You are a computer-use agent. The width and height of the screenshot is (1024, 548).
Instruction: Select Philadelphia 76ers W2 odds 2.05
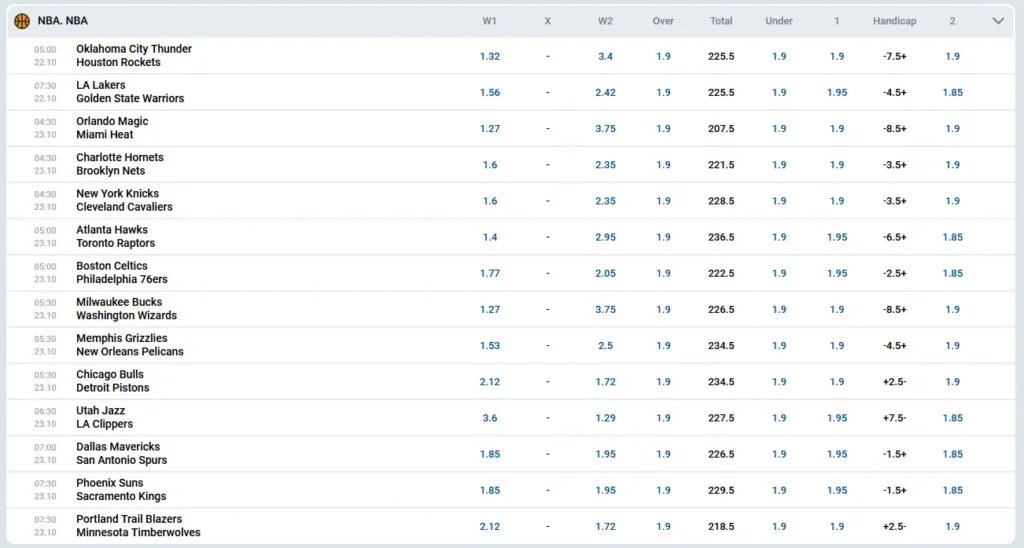pos(605,273)
